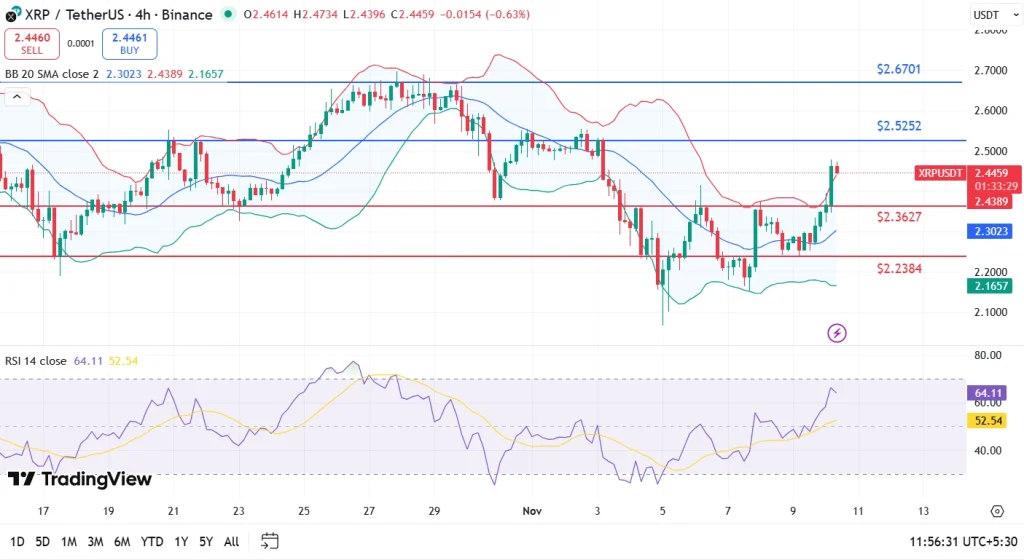The width and height of the screenshot is (1024, 560).
Task: Open the USDT currency dropdown
Action: pyautogui.click(x=984, y=15)
